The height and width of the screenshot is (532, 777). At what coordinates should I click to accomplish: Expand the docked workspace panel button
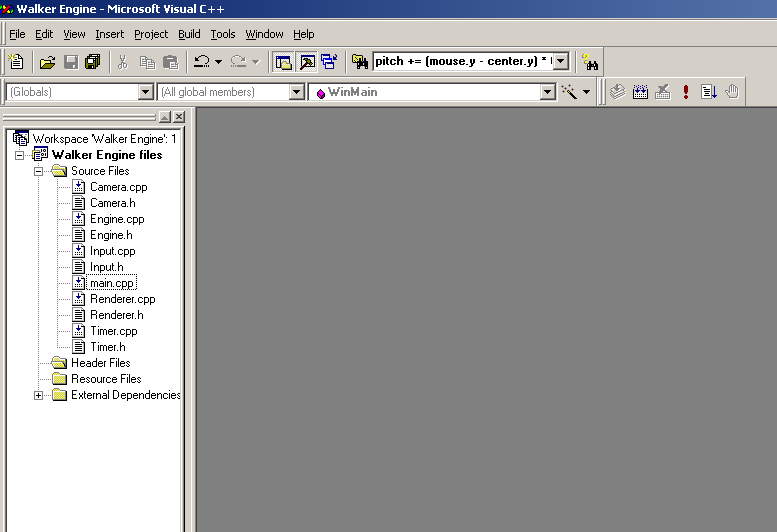[165, 117]
